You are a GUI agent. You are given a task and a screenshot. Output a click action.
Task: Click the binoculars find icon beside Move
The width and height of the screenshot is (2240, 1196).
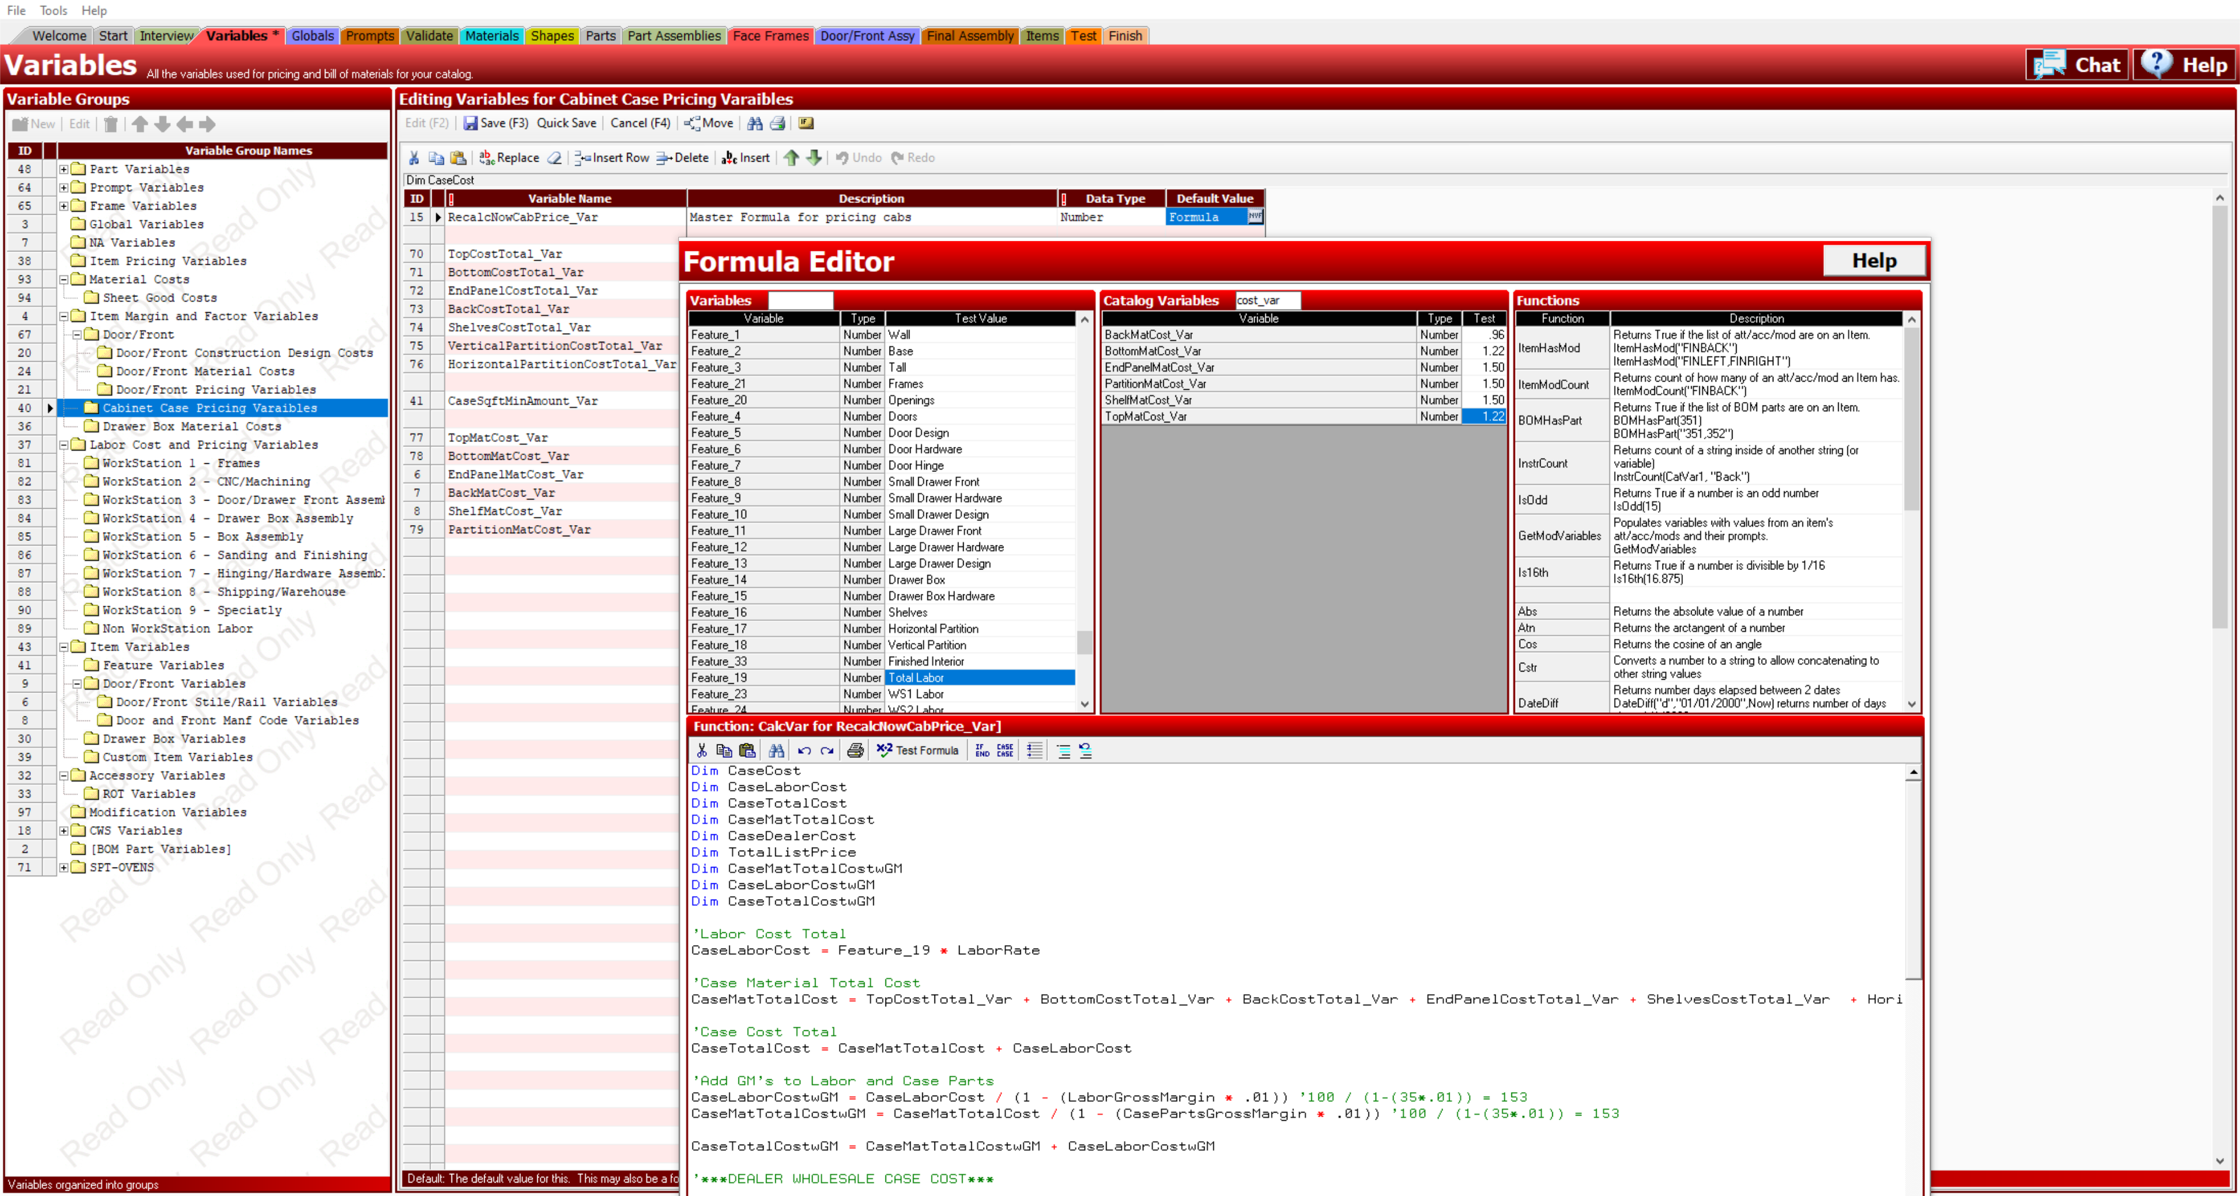click(755, 123)
